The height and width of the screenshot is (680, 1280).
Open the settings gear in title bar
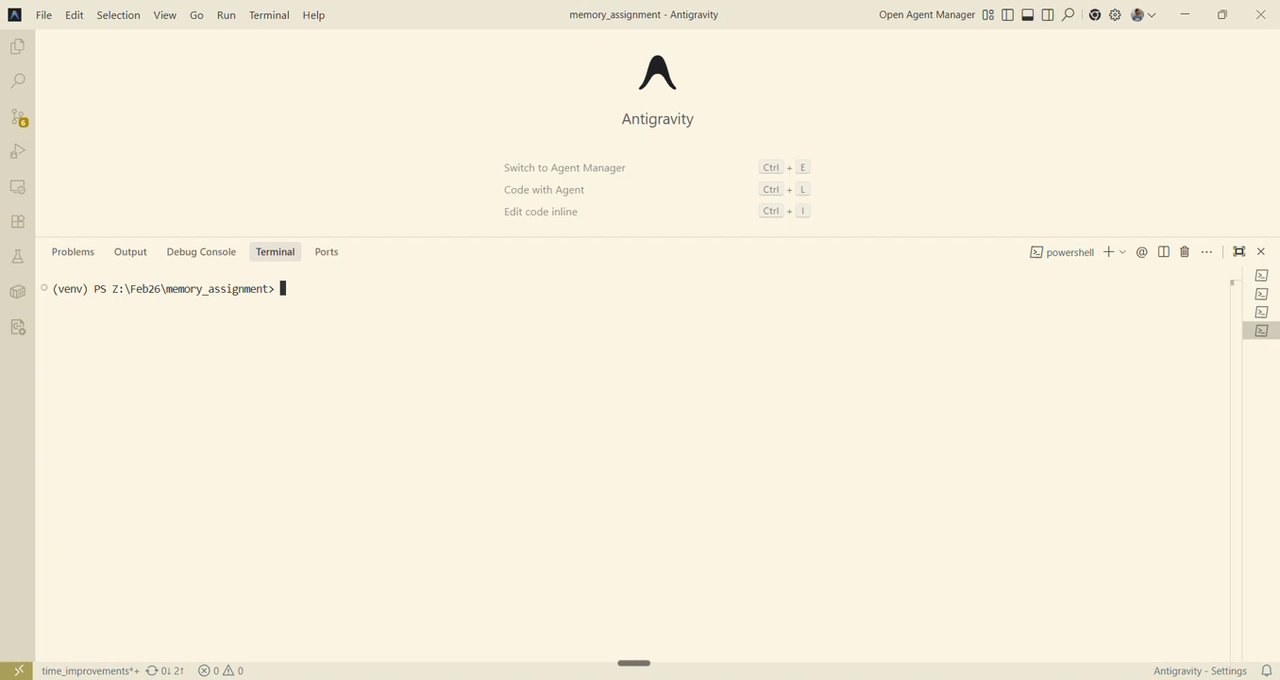[1115, 15]
